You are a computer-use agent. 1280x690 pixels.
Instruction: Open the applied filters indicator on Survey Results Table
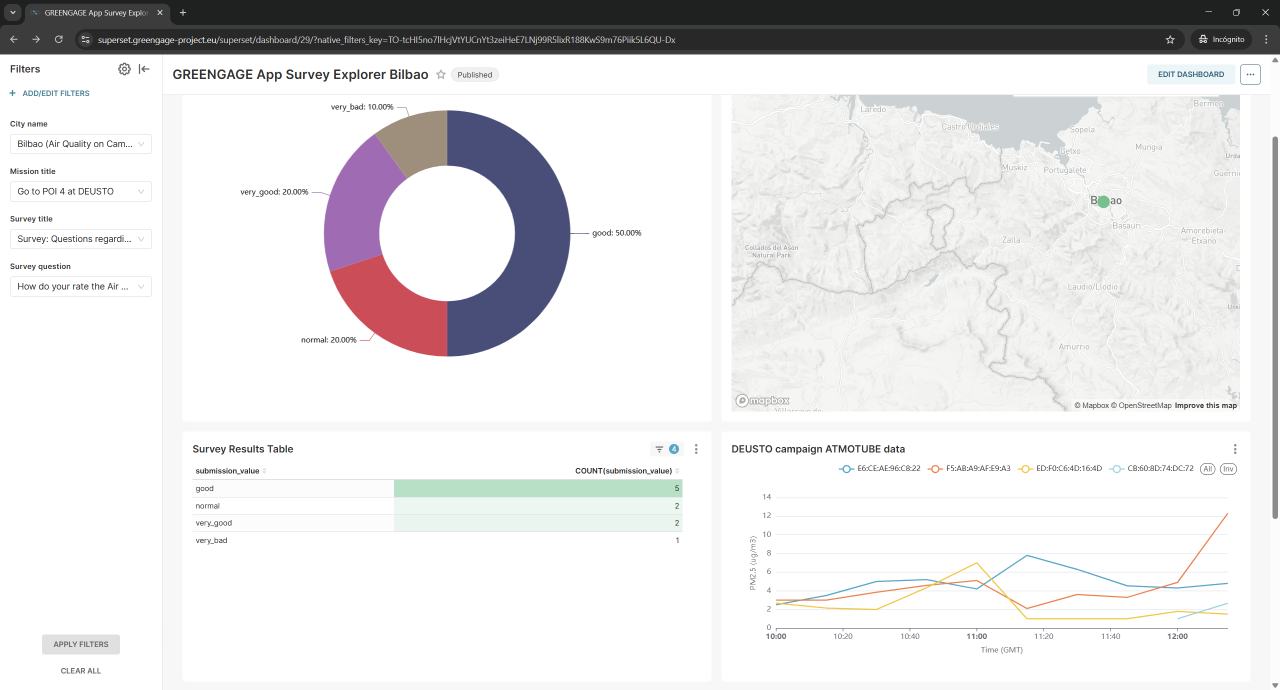666,449
